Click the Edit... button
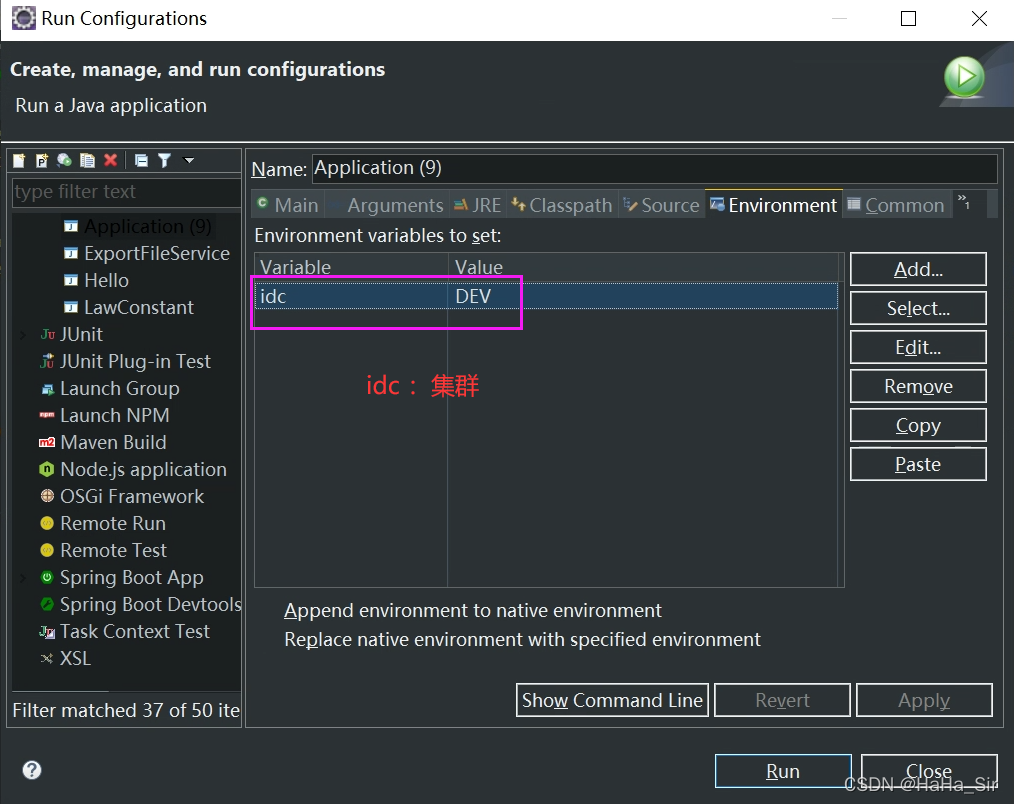Image resolution: width=1014 pixels, height=804 pixels. pos(918,347)
